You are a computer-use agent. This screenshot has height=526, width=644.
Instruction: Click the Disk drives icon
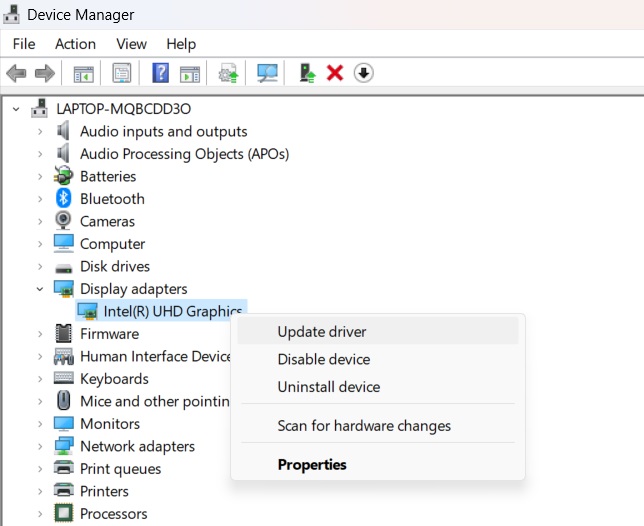[x=63, y=268]
